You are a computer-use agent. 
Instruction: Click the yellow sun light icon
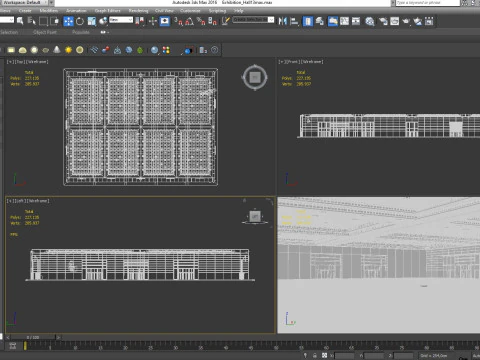[x=68, y=50]
